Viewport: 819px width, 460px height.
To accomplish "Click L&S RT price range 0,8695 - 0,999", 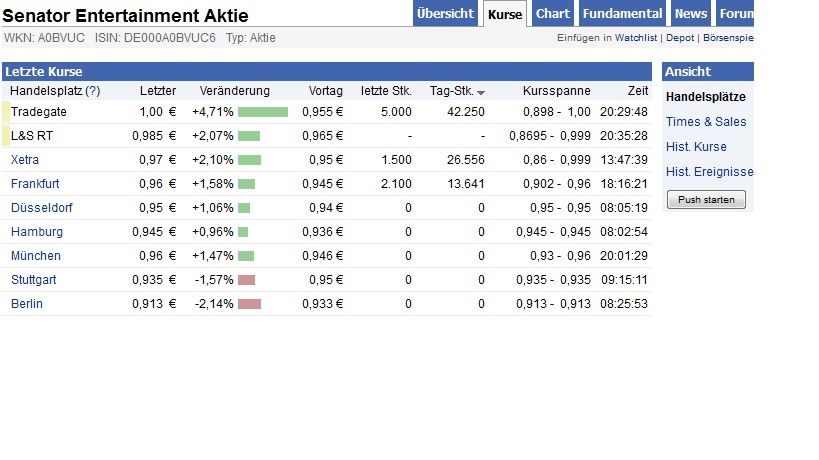I will click(x=549, y=136).
